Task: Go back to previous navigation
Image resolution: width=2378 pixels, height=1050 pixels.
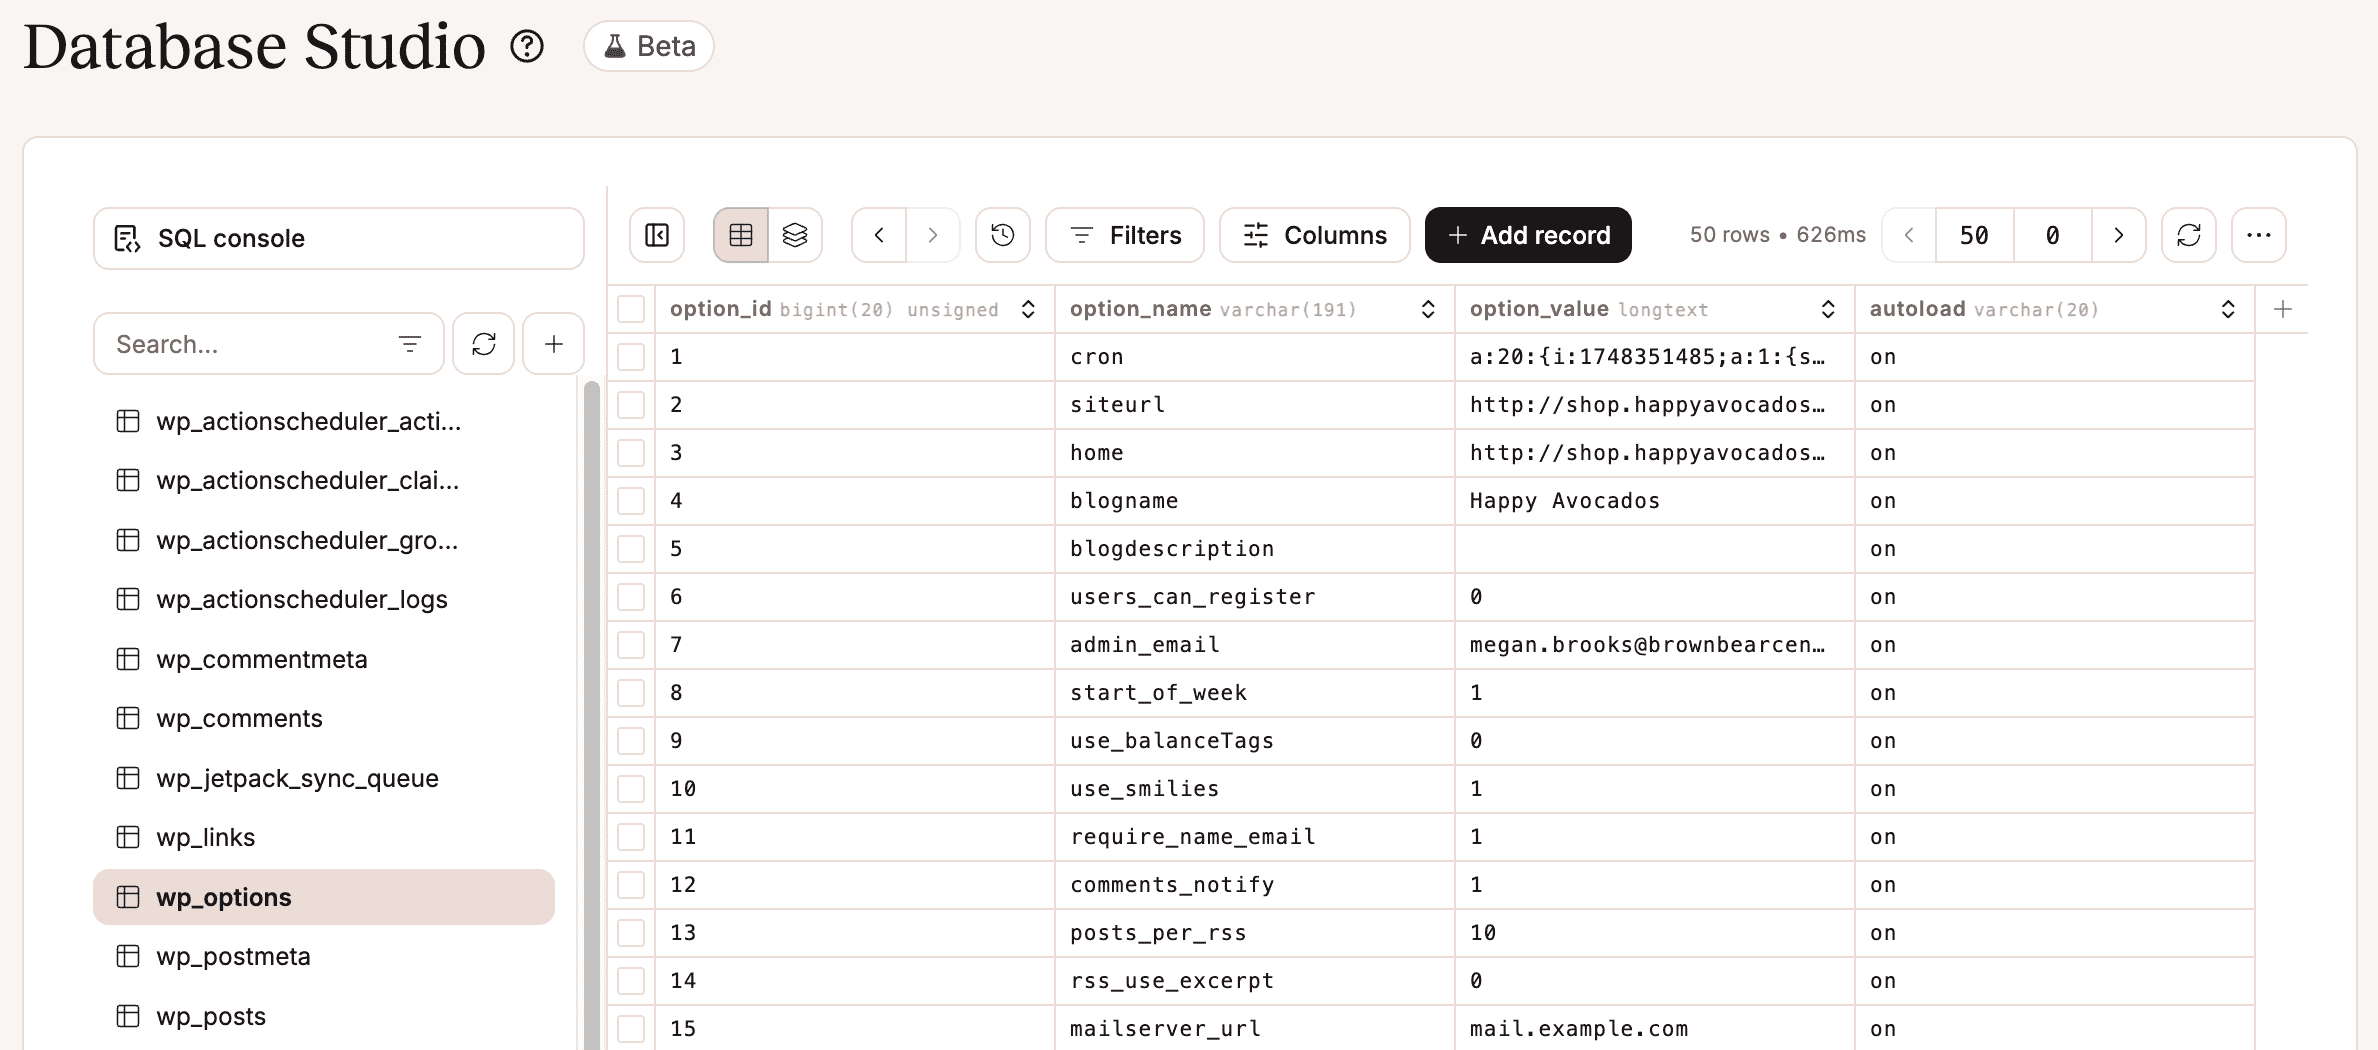Action: click(879, 235)
